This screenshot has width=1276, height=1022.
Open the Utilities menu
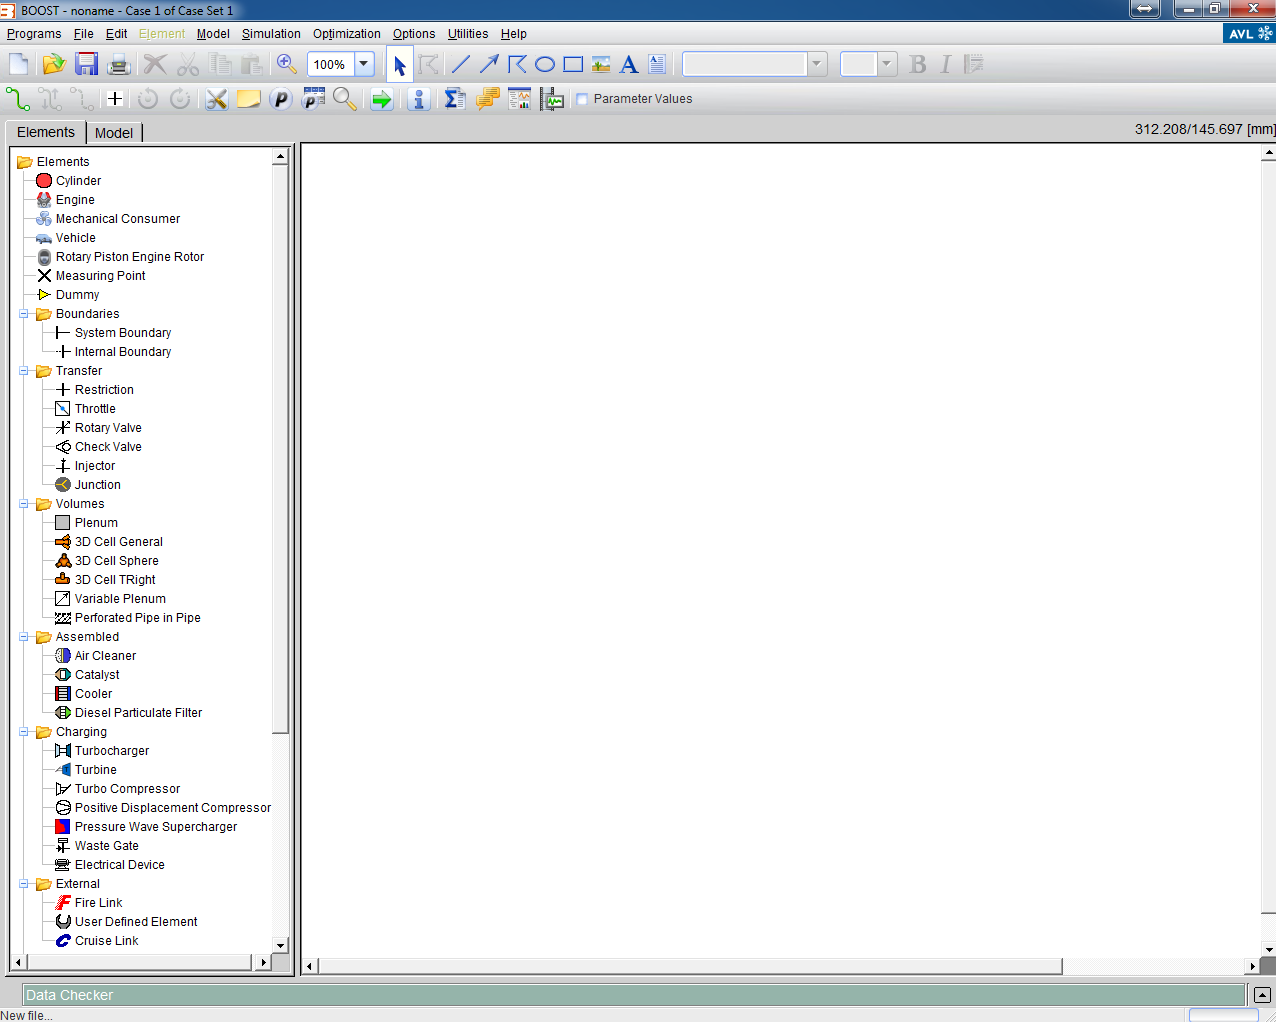click(468, 34)
